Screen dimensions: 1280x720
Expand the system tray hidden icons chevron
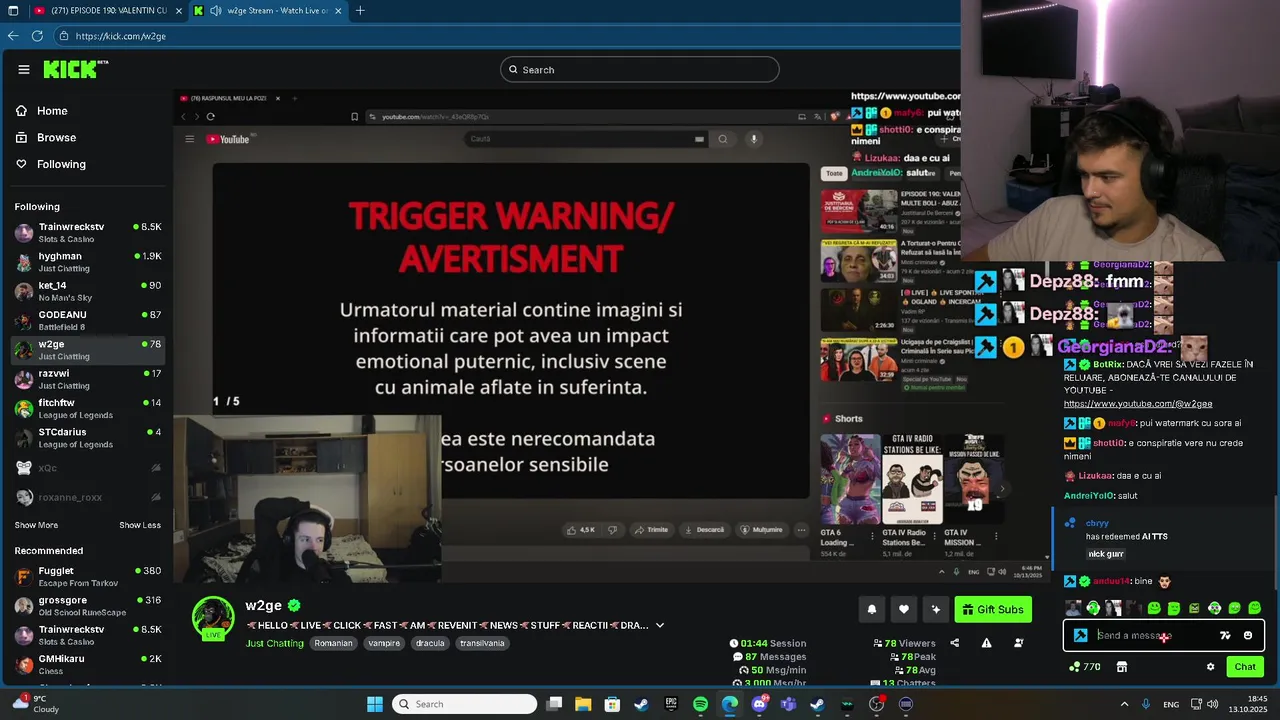1124,704
